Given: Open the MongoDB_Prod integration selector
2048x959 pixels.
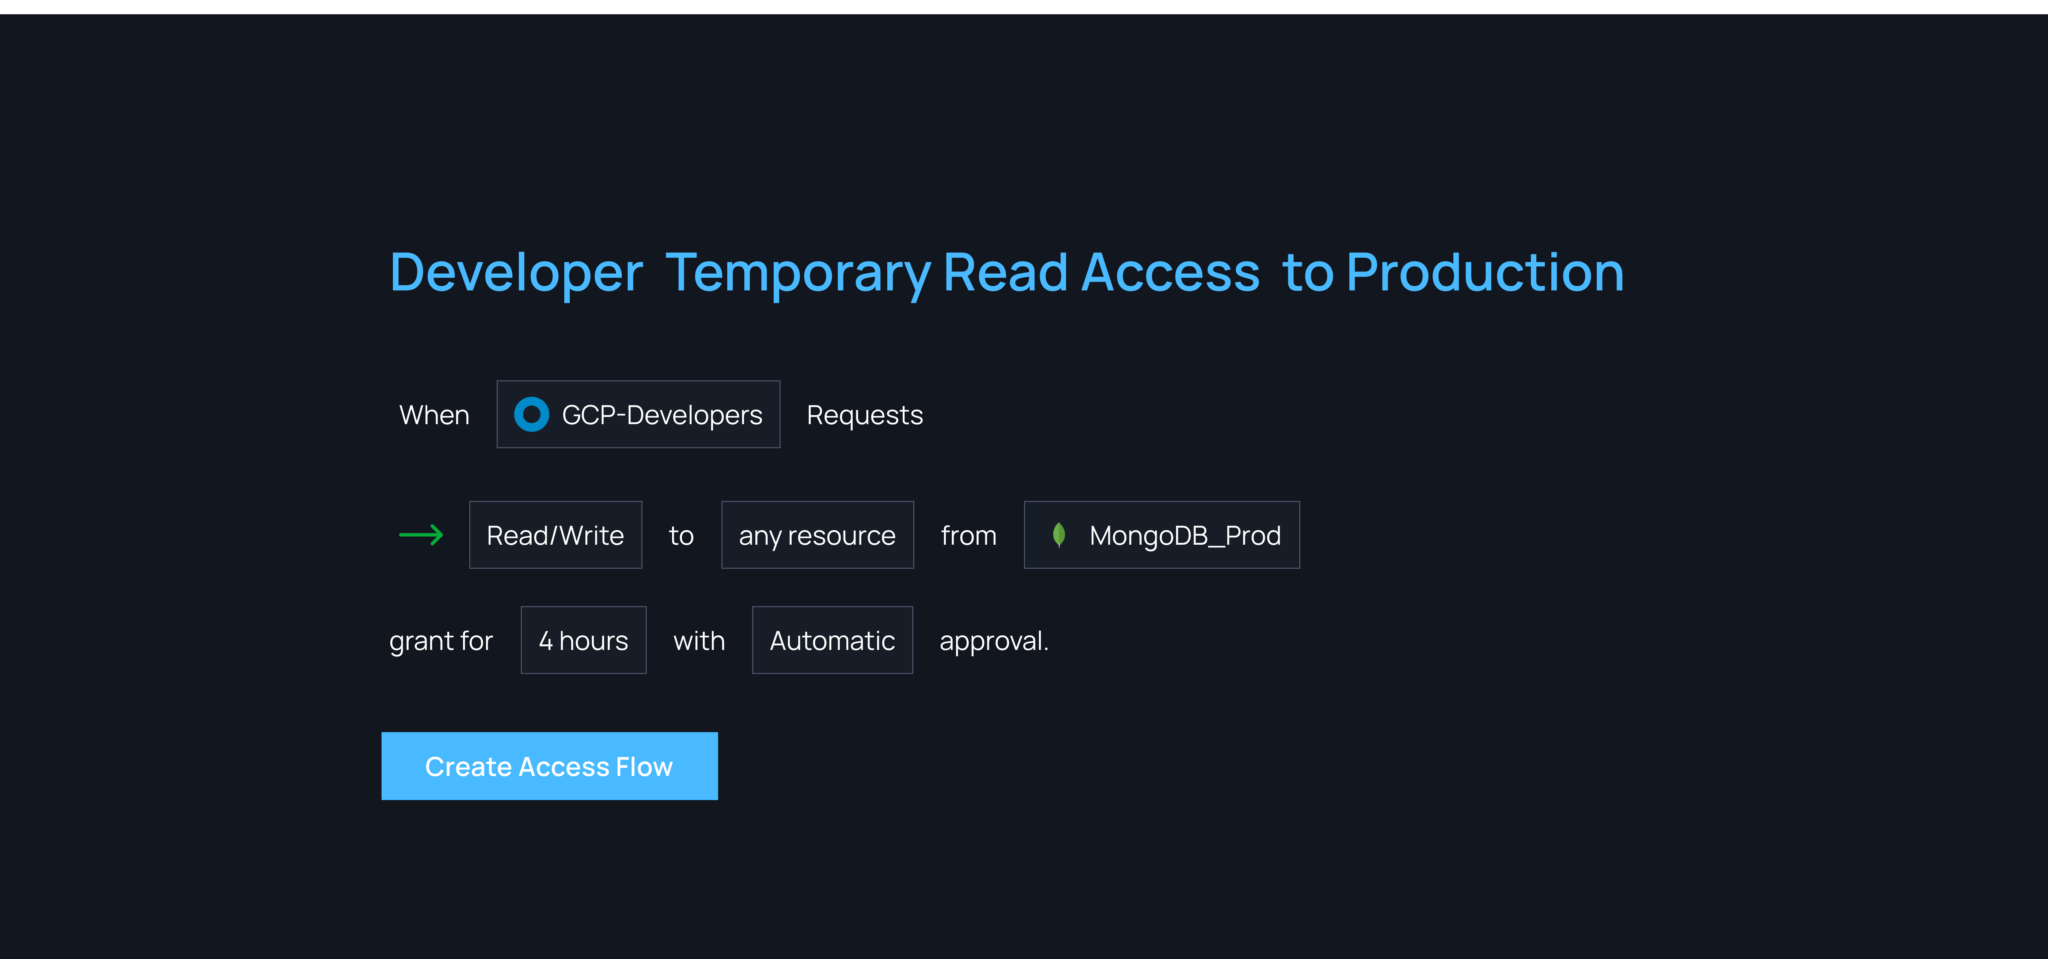Looking at the screenshot, I should tap(1161, 535).
